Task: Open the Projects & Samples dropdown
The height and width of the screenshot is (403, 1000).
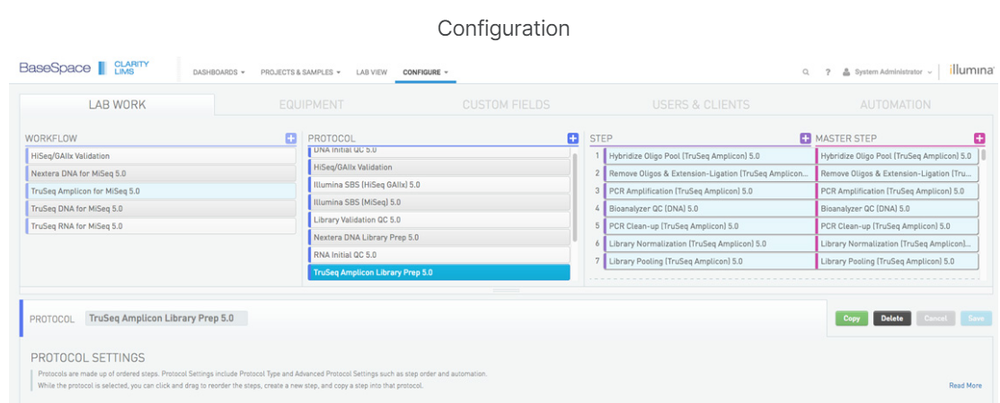Action: pos(300,73)
